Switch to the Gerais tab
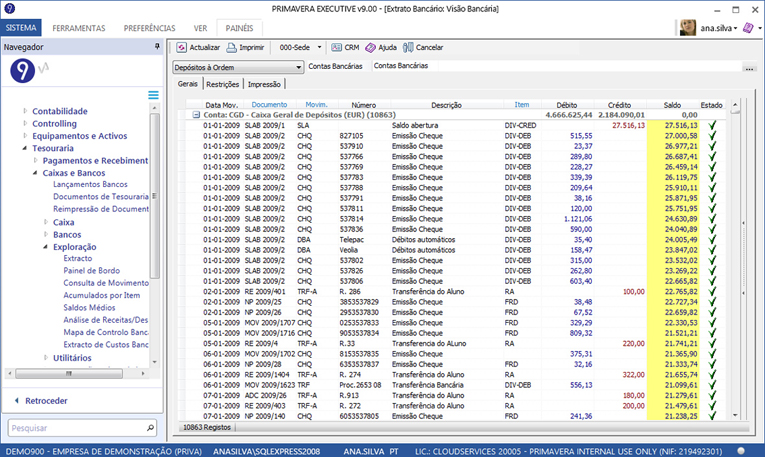Image resolution: width=765 pixels, height=457 pixels. click(x=188, y=84)
